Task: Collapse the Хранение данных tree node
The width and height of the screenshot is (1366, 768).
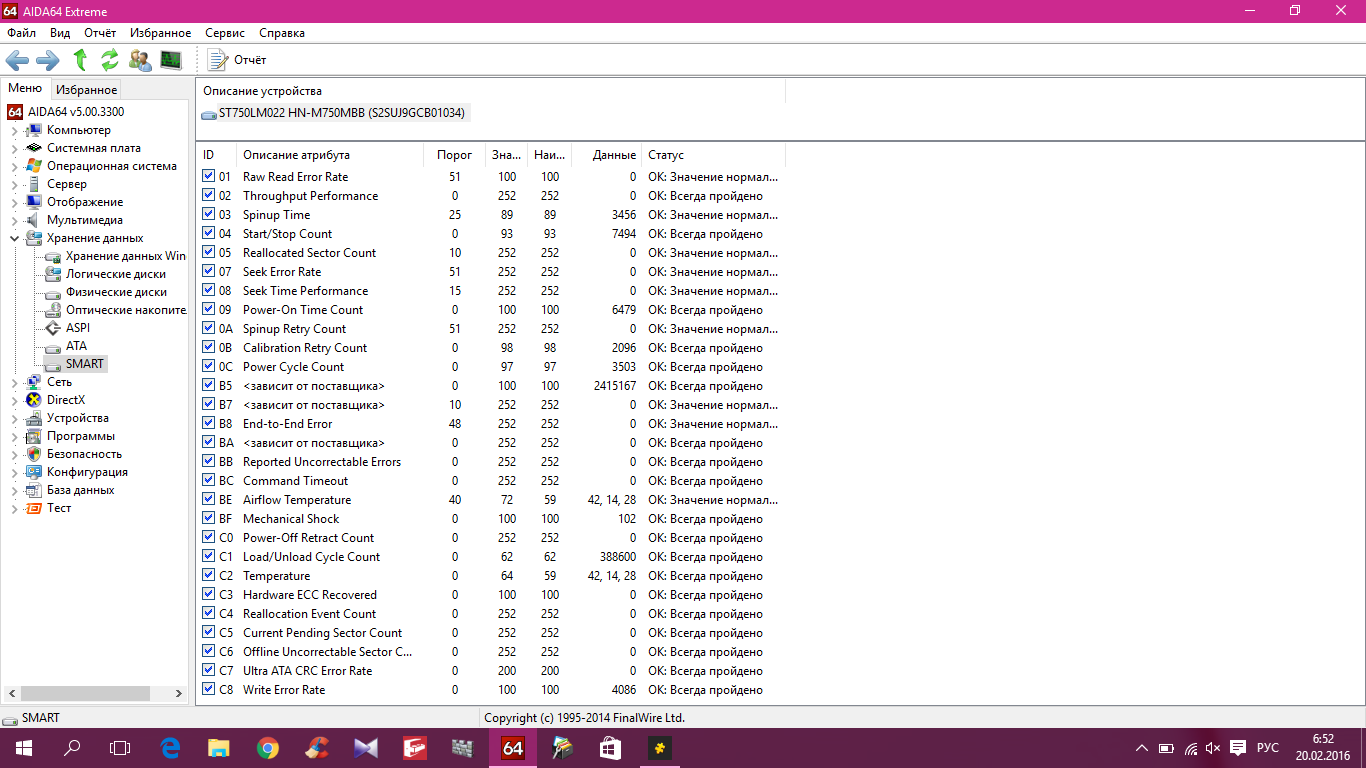Action: pyautogui.click(x=14, y=238)
